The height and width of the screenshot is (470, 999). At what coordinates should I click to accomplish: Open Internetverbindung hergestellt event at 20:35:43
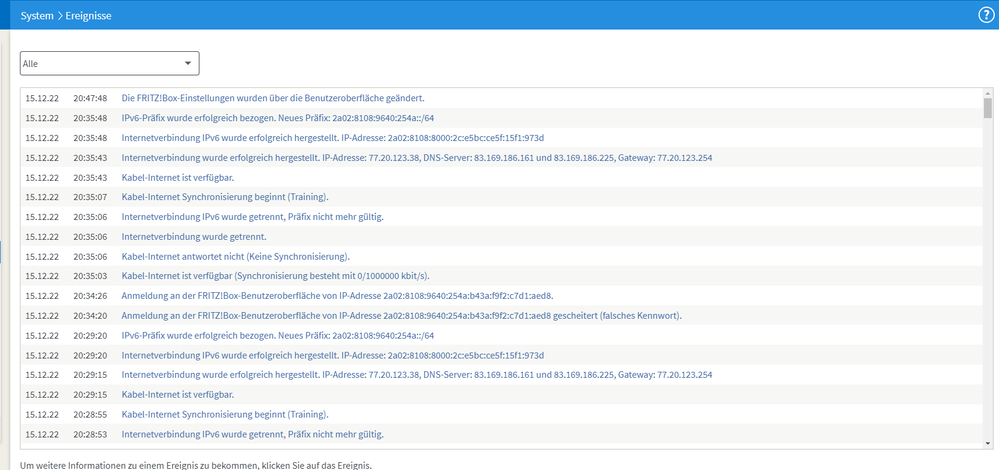click(417, 158)
